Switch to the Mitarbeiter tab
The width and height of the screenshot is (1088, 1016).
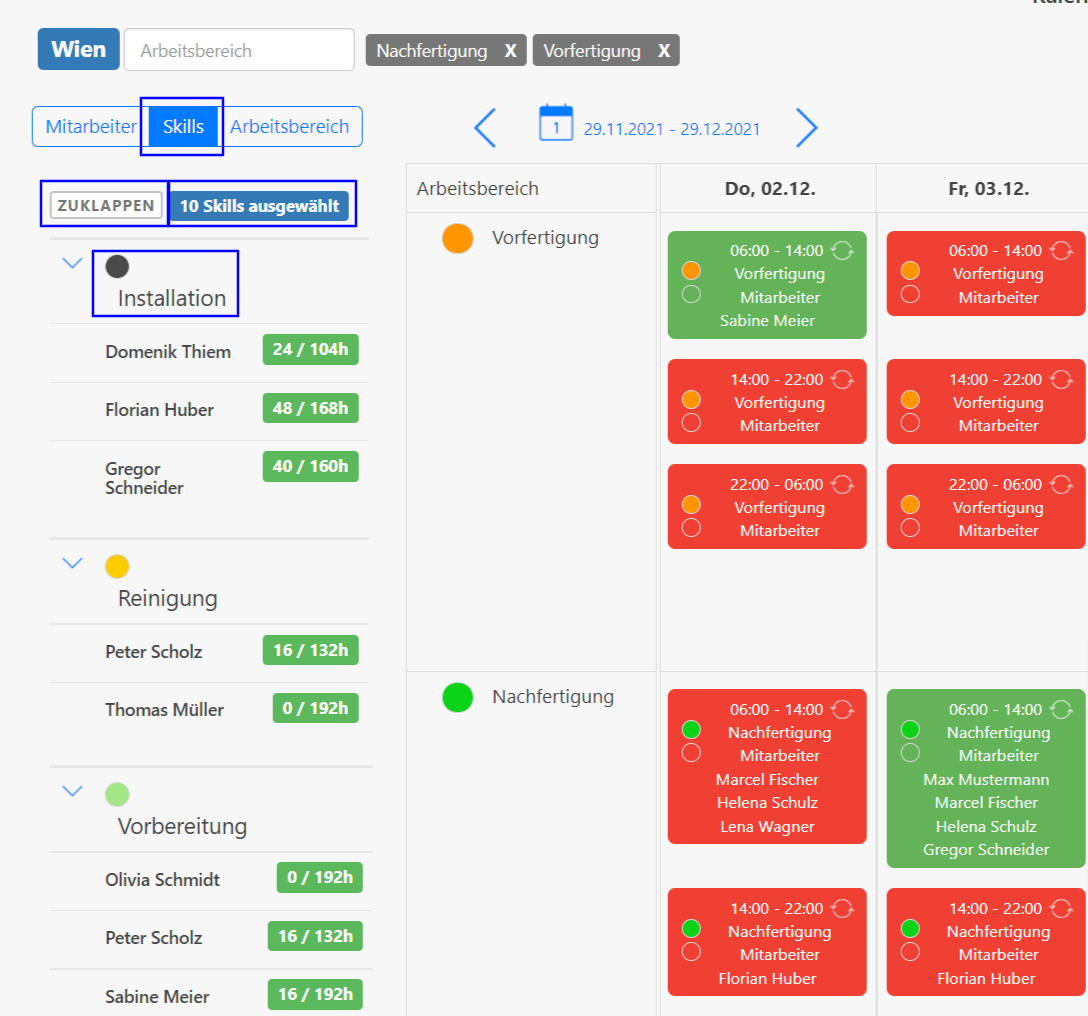pyautogui.click(x=91, y=127)
